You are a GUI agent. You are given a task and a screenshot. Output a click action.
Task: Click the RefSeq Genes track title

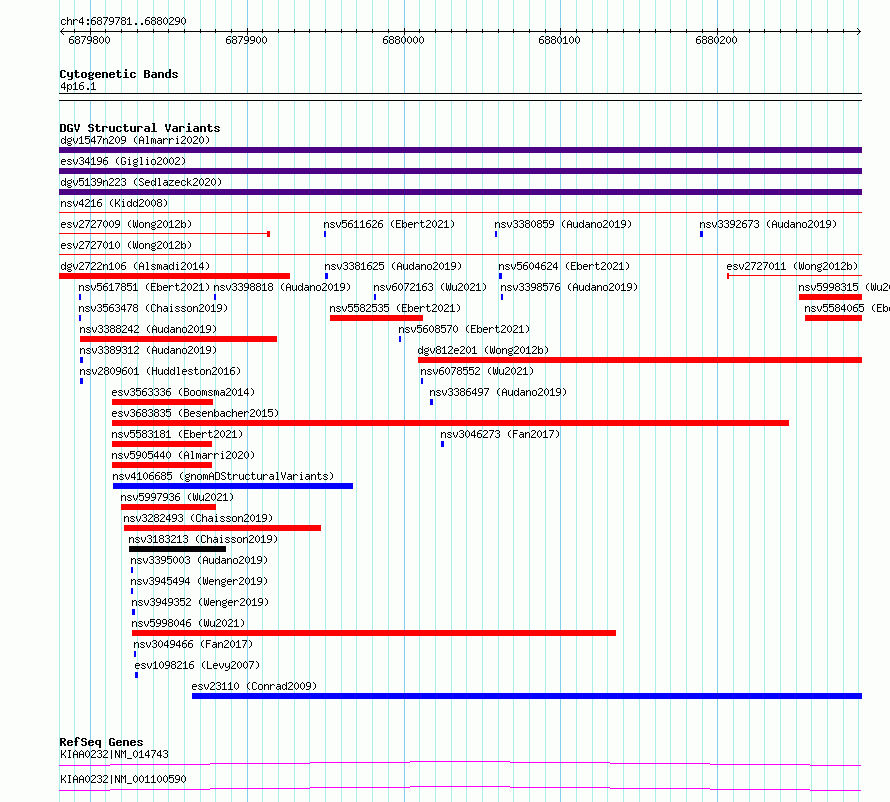click(x=101, y=742)
